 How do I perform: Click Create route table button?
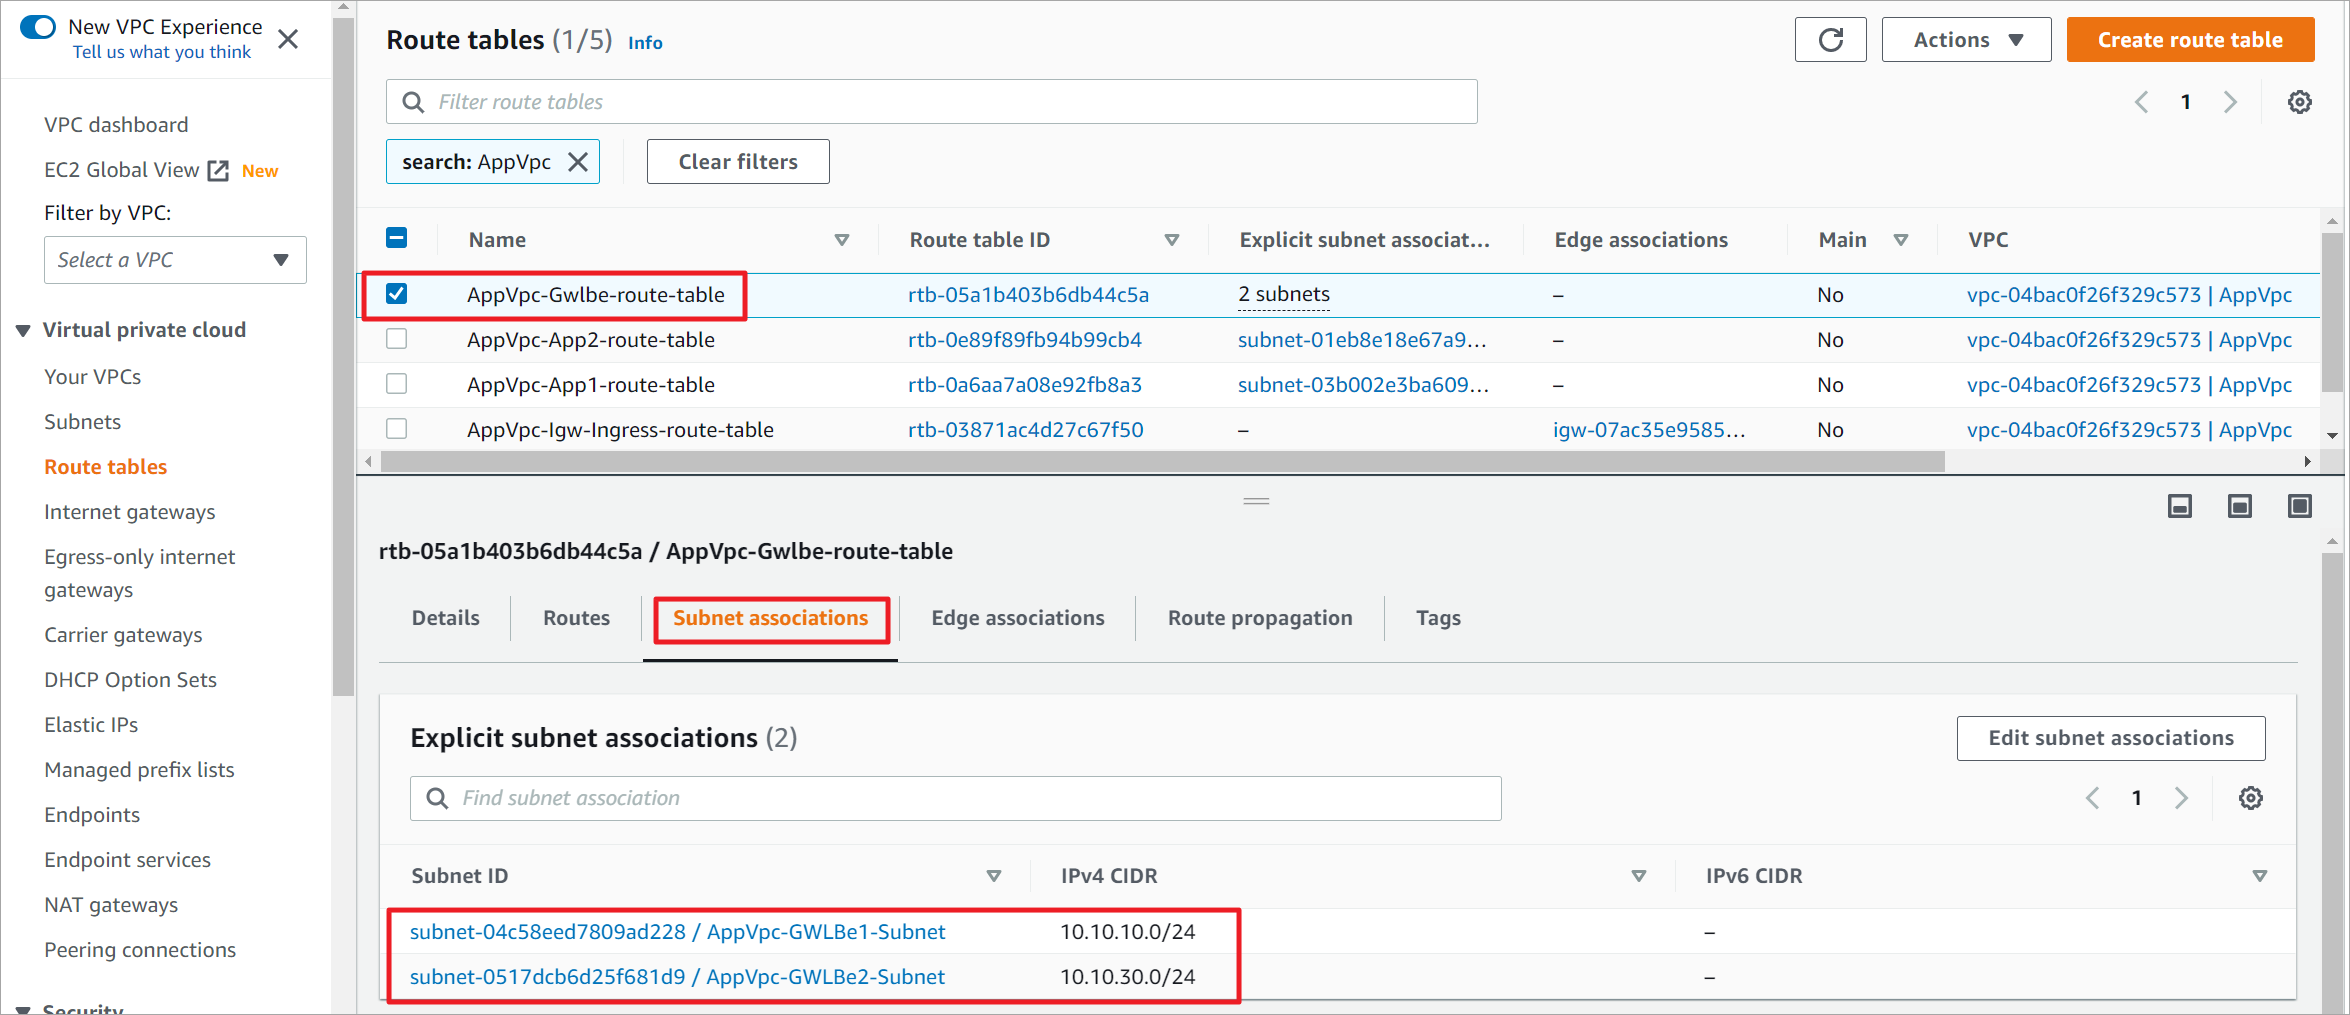click(x=2190, y=40)
